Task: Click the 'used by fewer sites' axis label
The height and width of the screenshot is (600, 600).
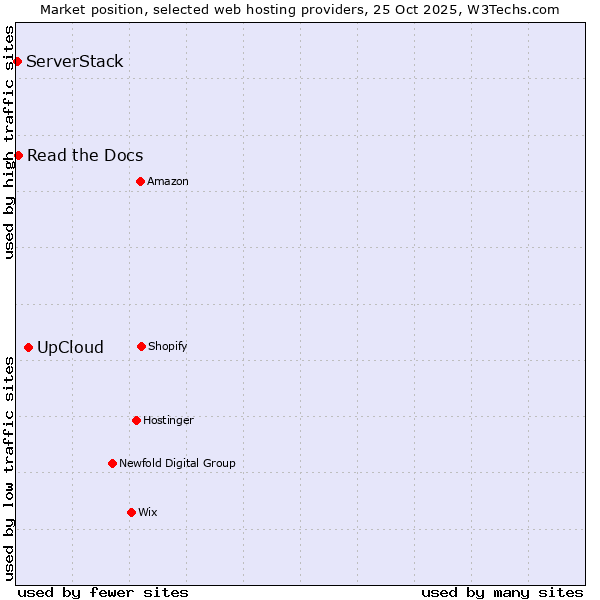Action: 103,592
